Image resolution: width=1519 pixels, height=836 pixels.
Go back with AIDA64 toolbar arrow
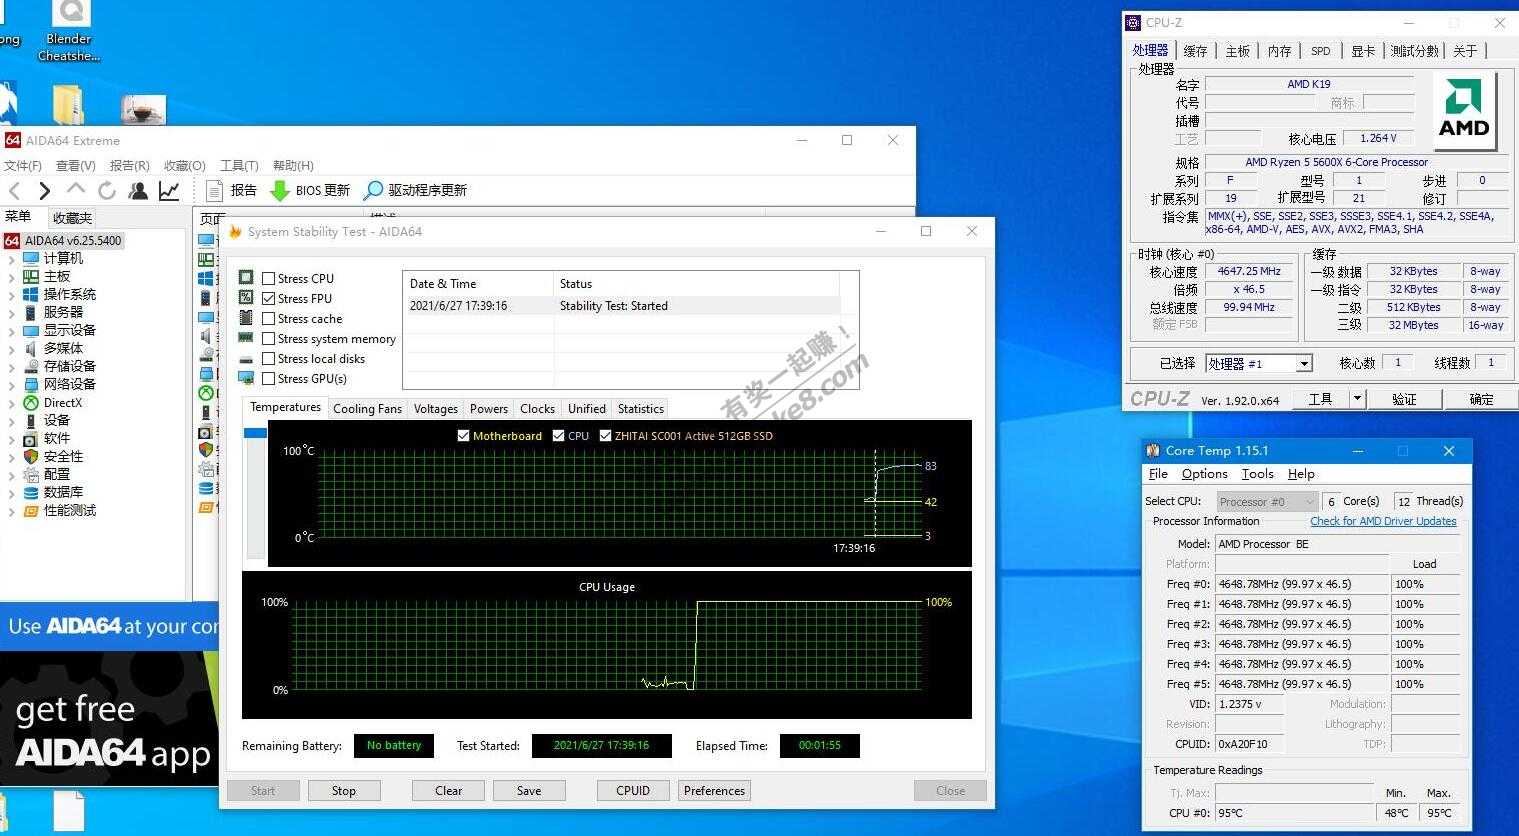(14, 190)
